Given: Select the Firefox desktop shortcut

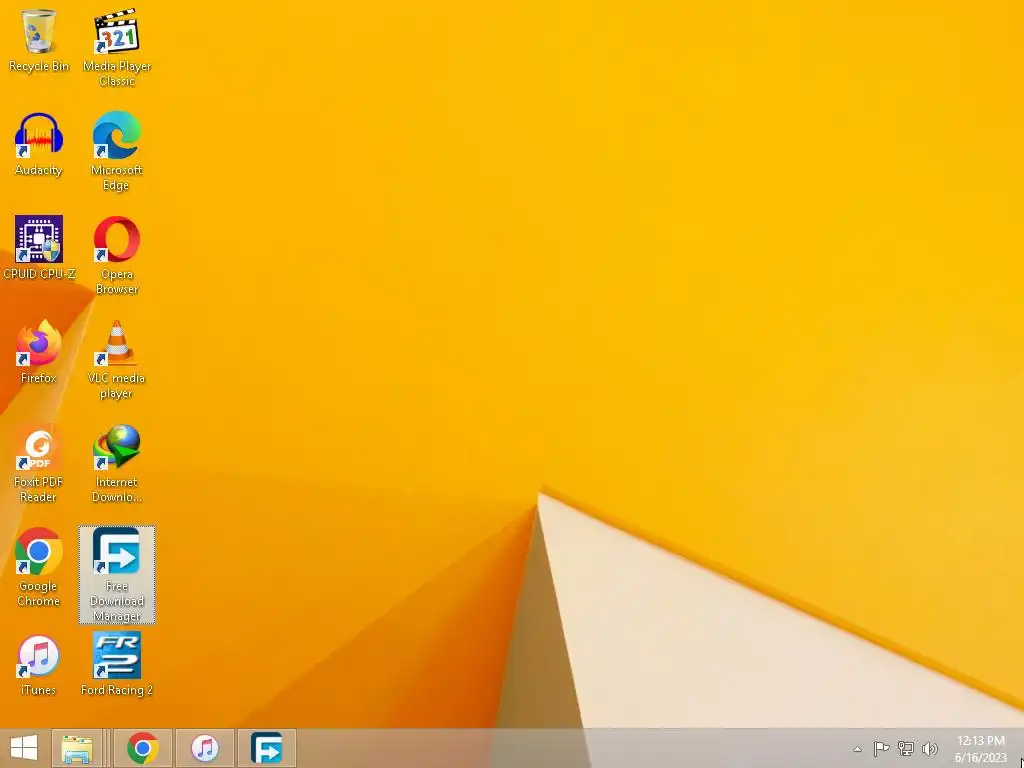Looking at the screenshot, I should coord(39,352).
